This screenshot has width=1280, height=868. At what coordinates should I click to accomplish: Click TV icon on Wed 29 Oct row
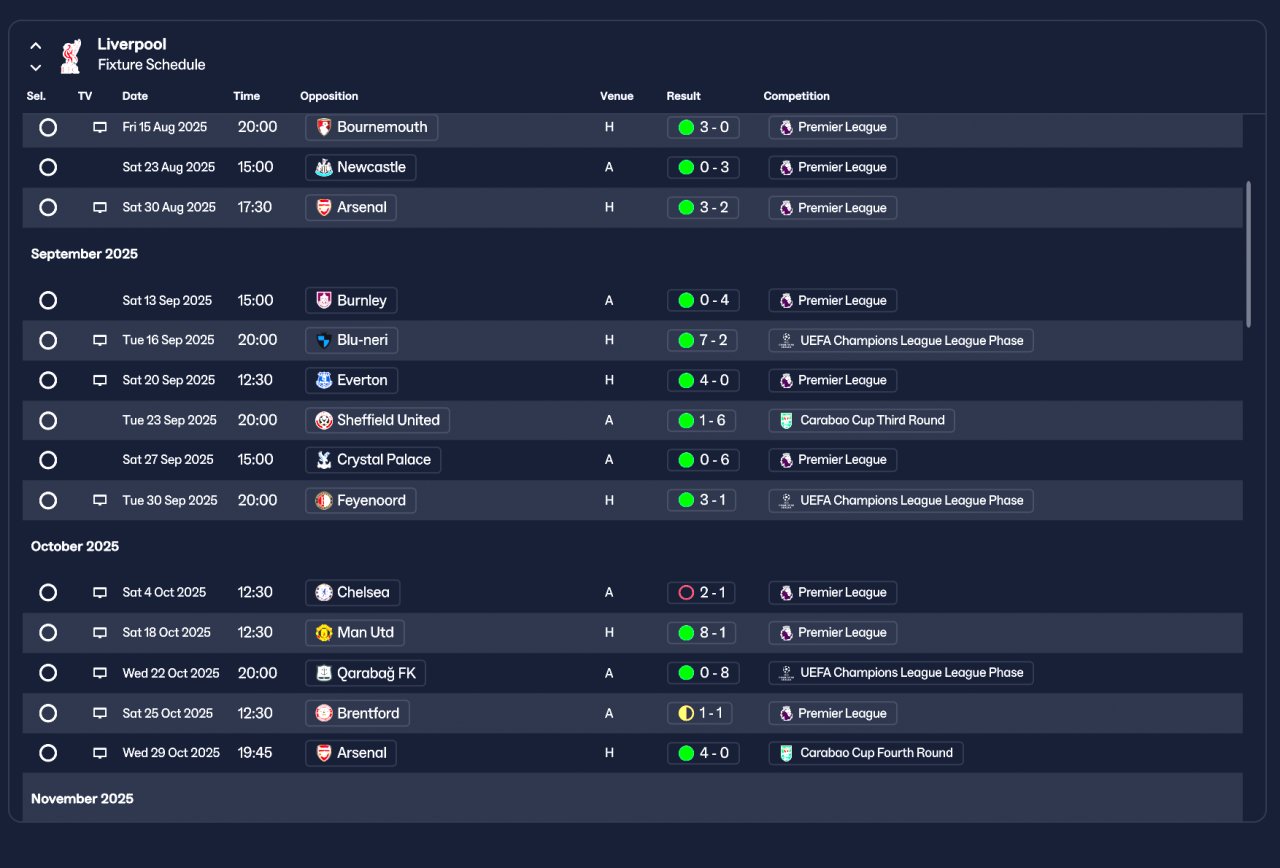[100, 753]
